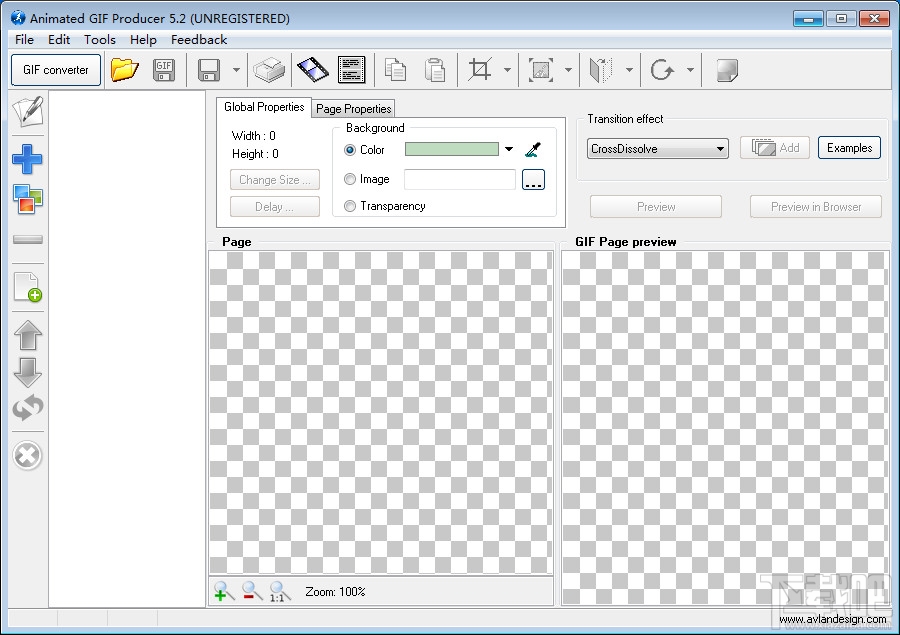Image resolution: width=900 pixels, height=635 pixels.
Task: Click the shadow effect square icon
Action: [x=727, y=70]
